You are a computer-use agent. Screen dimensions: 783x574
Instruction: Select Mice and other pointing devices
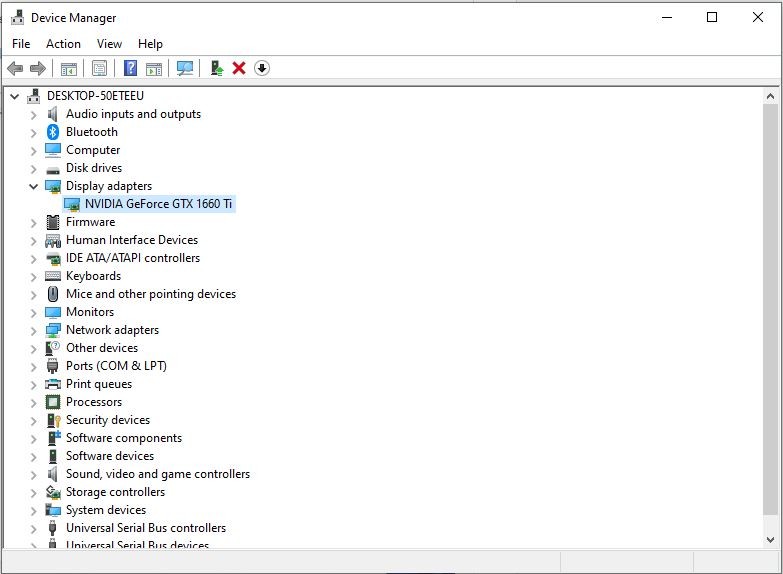(x=151, y=294)
